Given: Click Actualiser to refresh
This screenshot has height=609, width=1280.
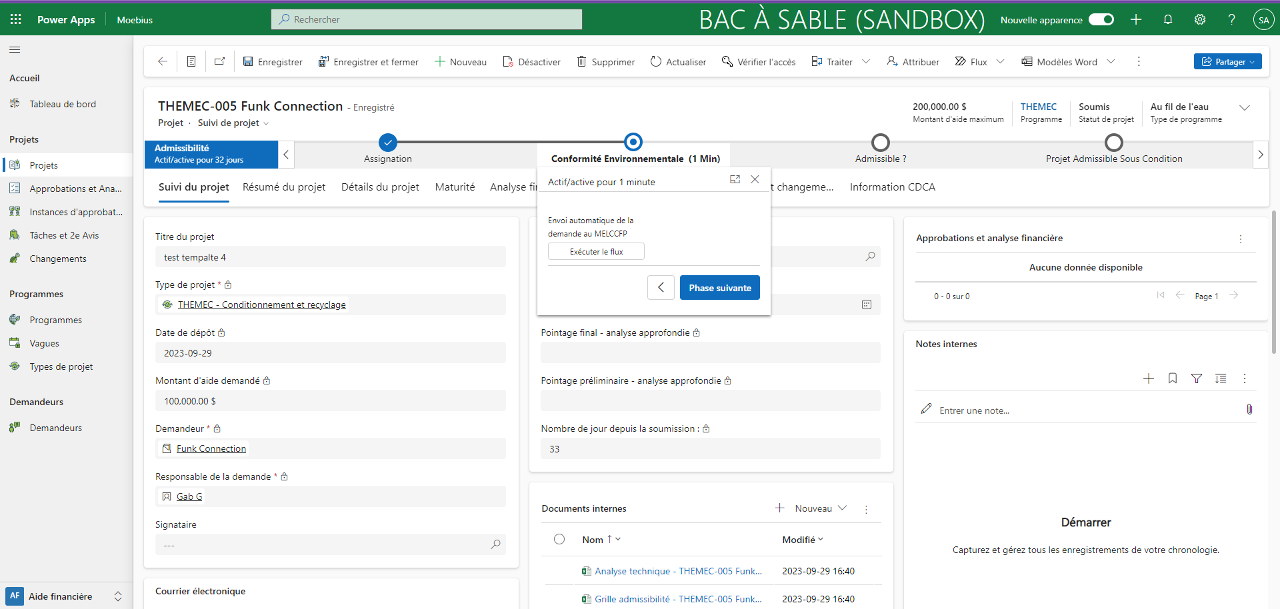Looking at the screenshot, I should pos(678,62).
